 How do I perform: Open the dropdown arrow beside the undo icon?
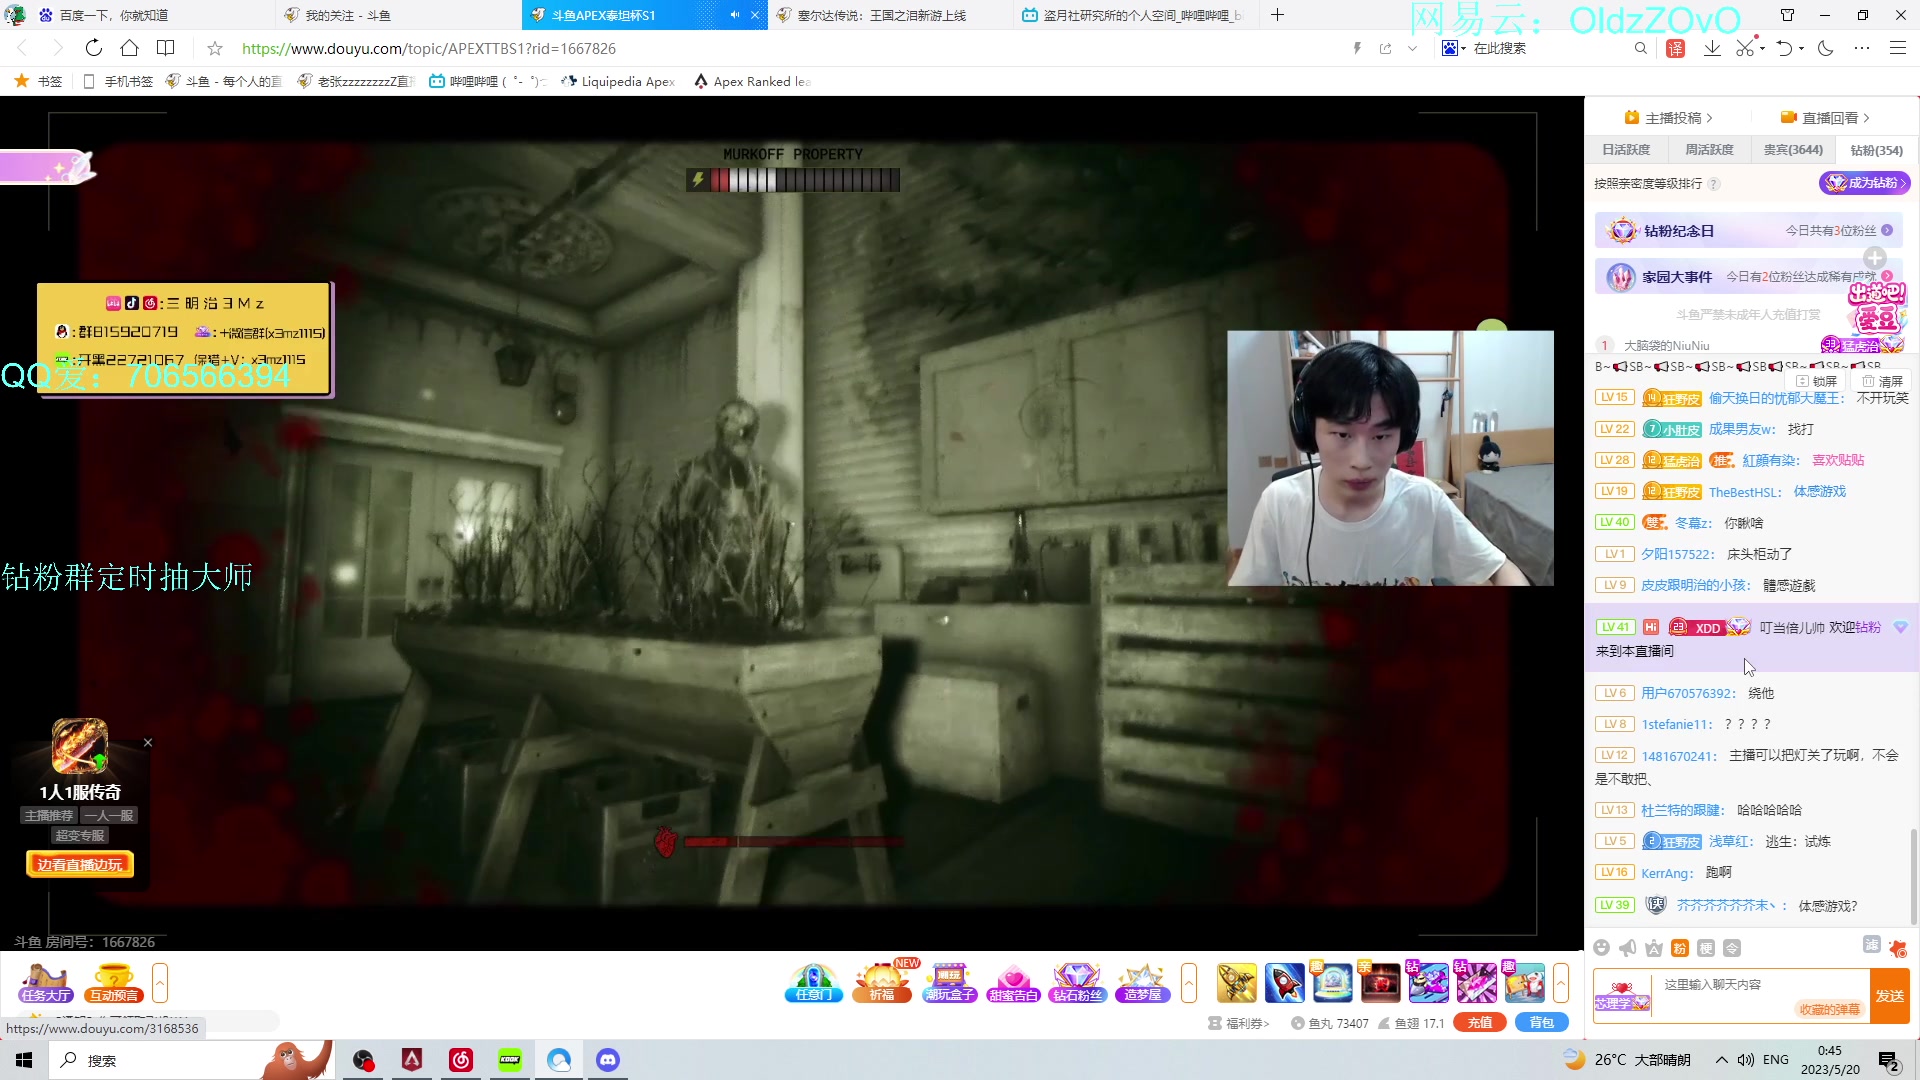click(1802, 48)
